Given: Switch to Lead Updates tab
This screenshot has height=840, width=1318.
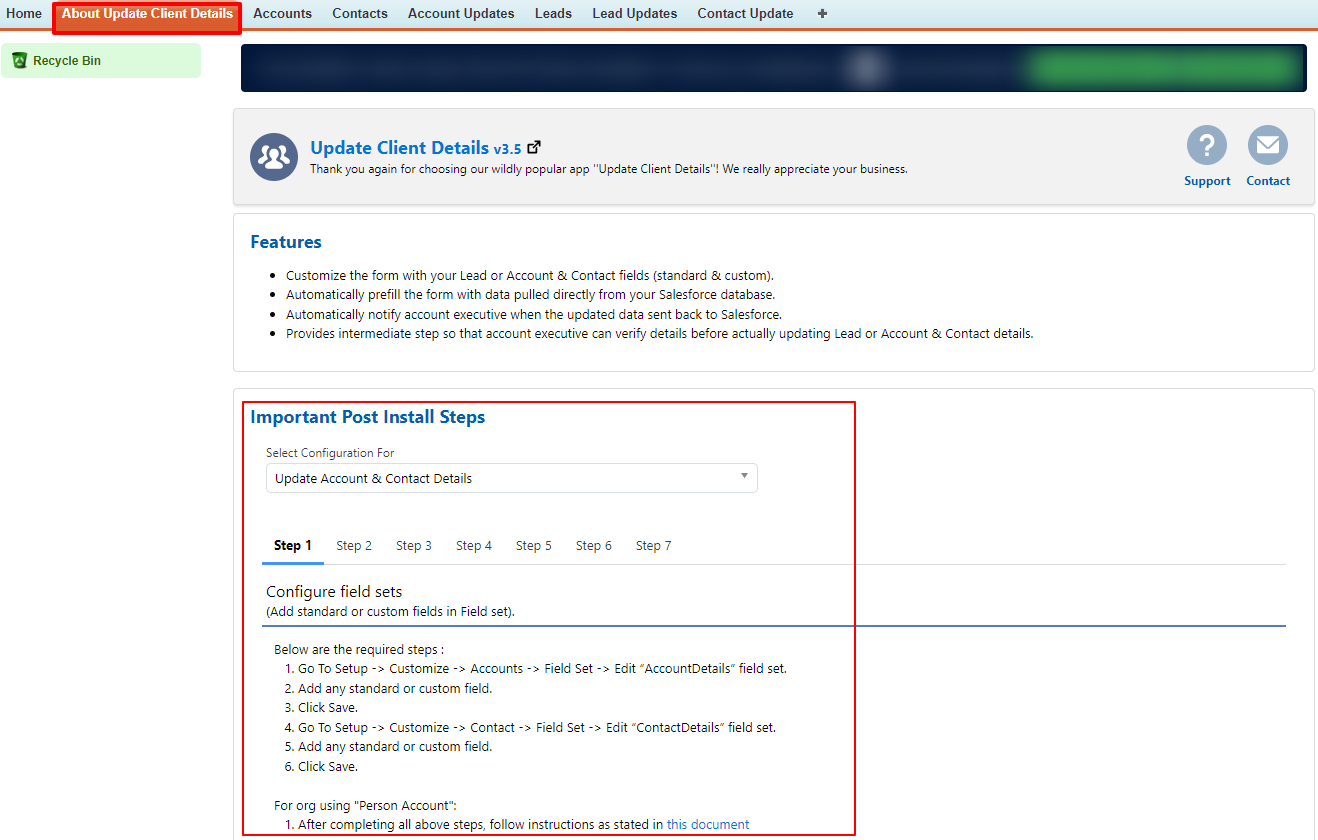Looking at the screenshot, I should point(634,14).
